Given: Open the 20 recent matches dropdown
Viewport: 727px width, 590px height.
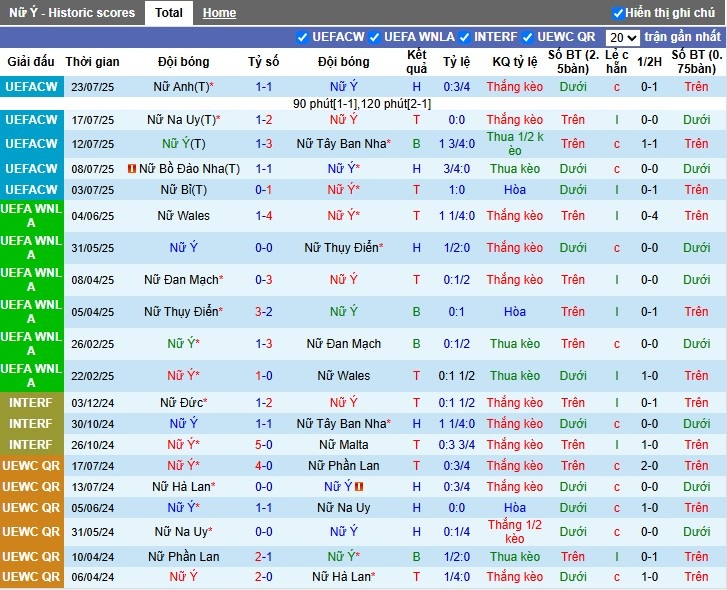Looking at the screenshot, I should [622, 37].
